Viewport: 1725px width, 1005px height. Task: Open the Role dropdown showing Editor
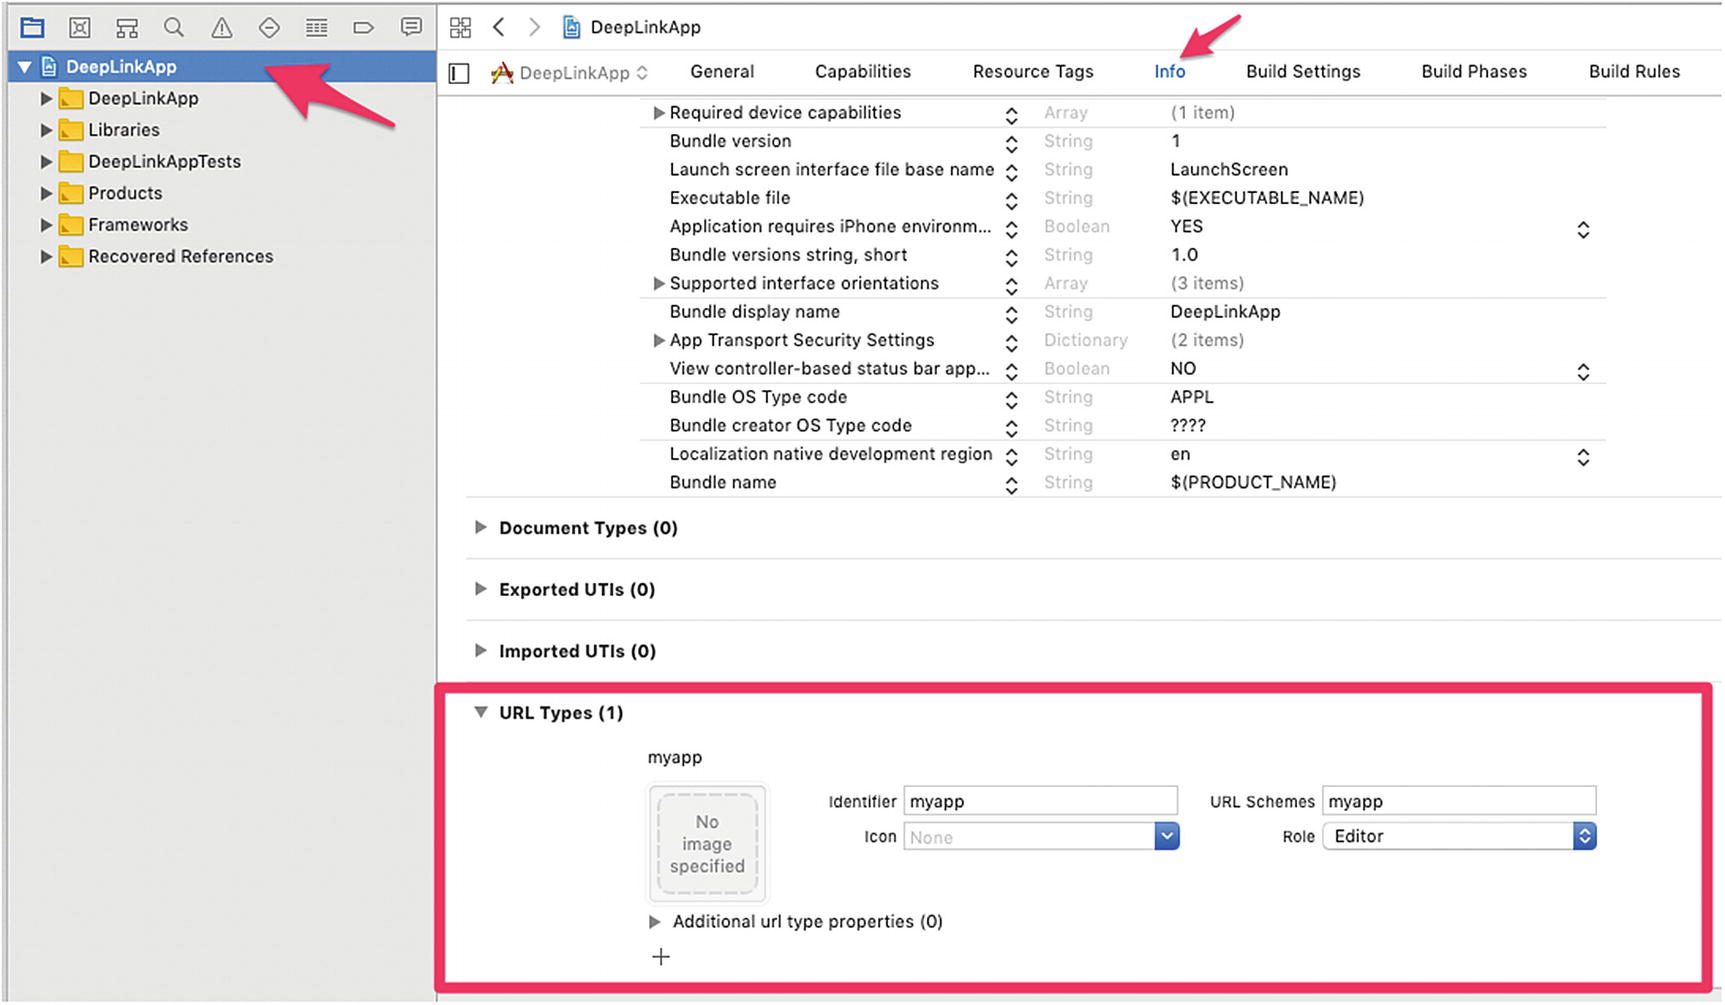click(x=1458, y=836)
